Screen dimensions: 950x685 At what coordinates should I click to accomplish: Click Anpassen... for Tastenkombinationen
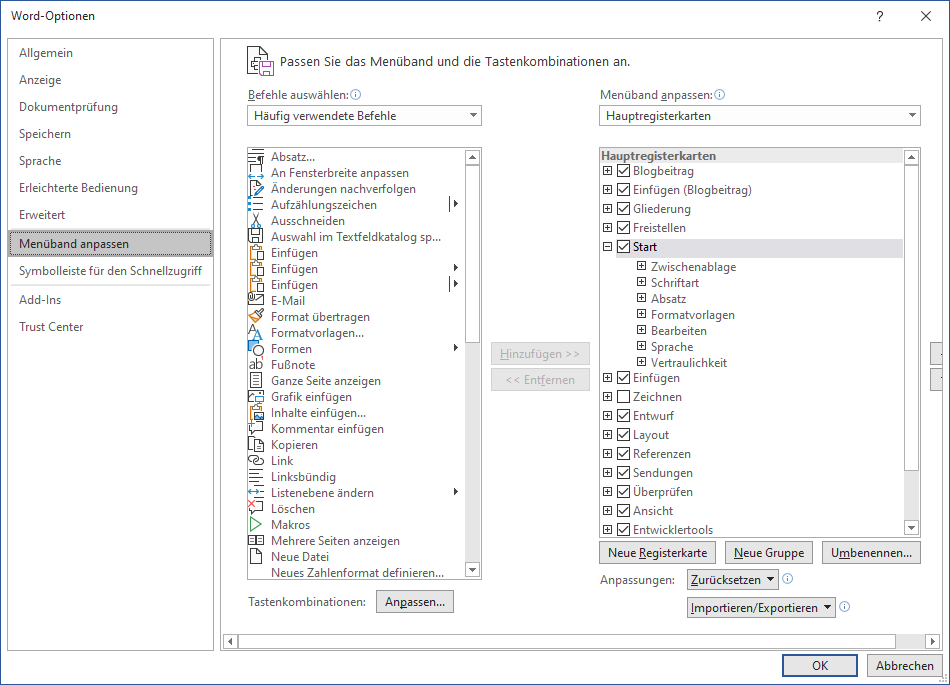pyautogui.click(x=415, y=602)
